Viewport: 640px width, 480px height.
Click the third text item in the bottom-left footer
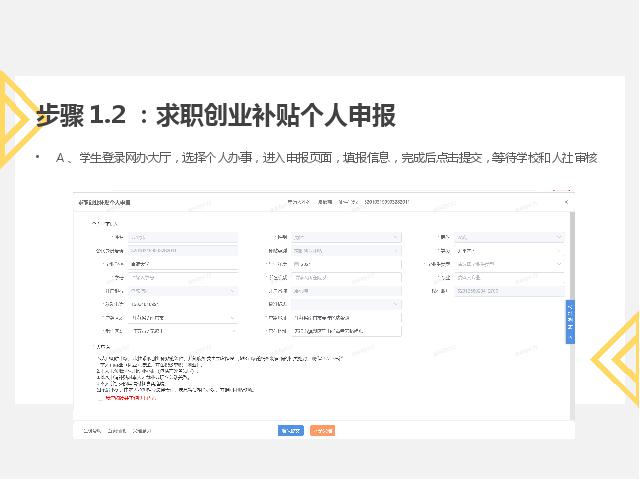click(x=142, y=431)
